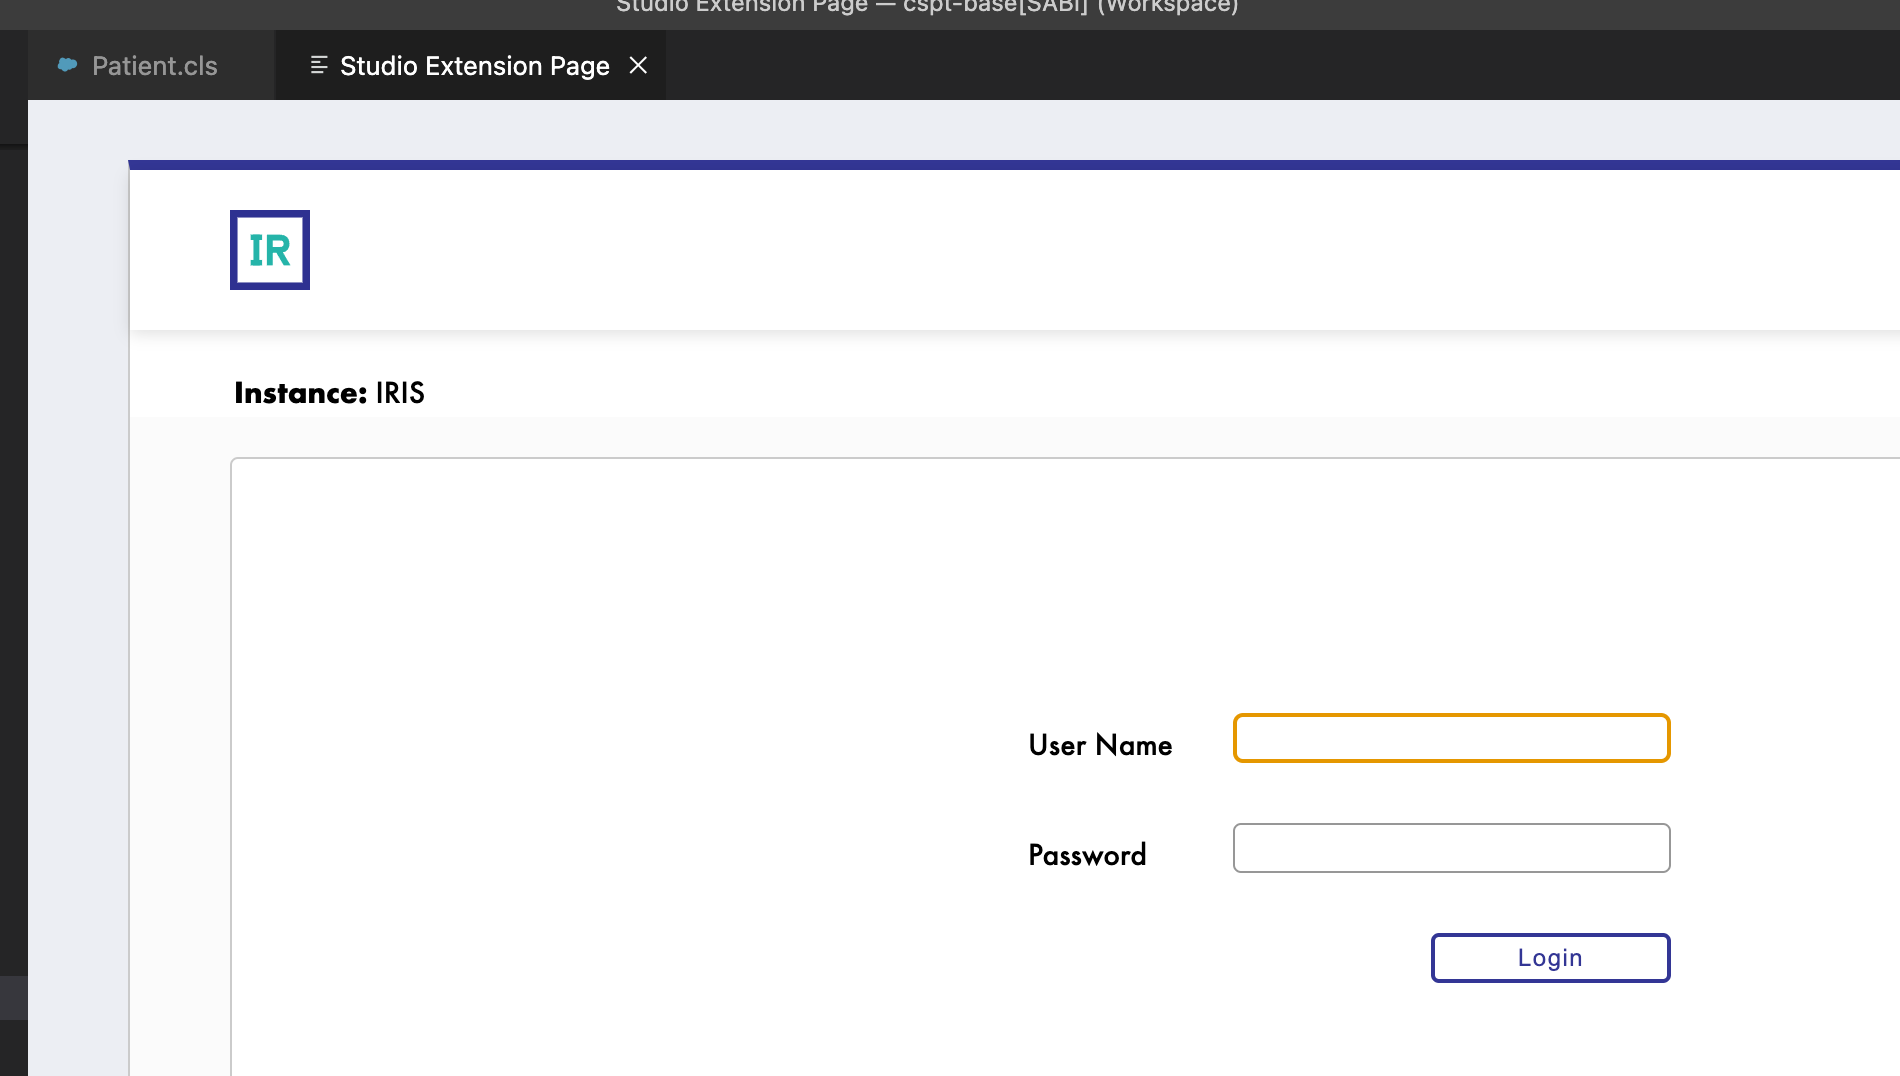Switch to the Patient.cls tab
Screen dimensions: 1900x1076
click(152, 66)
